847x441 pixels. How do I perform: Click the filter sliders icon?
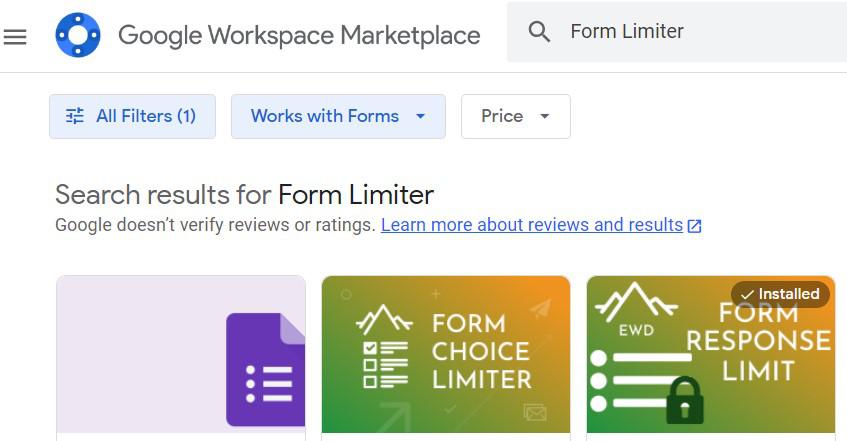tap(75, 116)
